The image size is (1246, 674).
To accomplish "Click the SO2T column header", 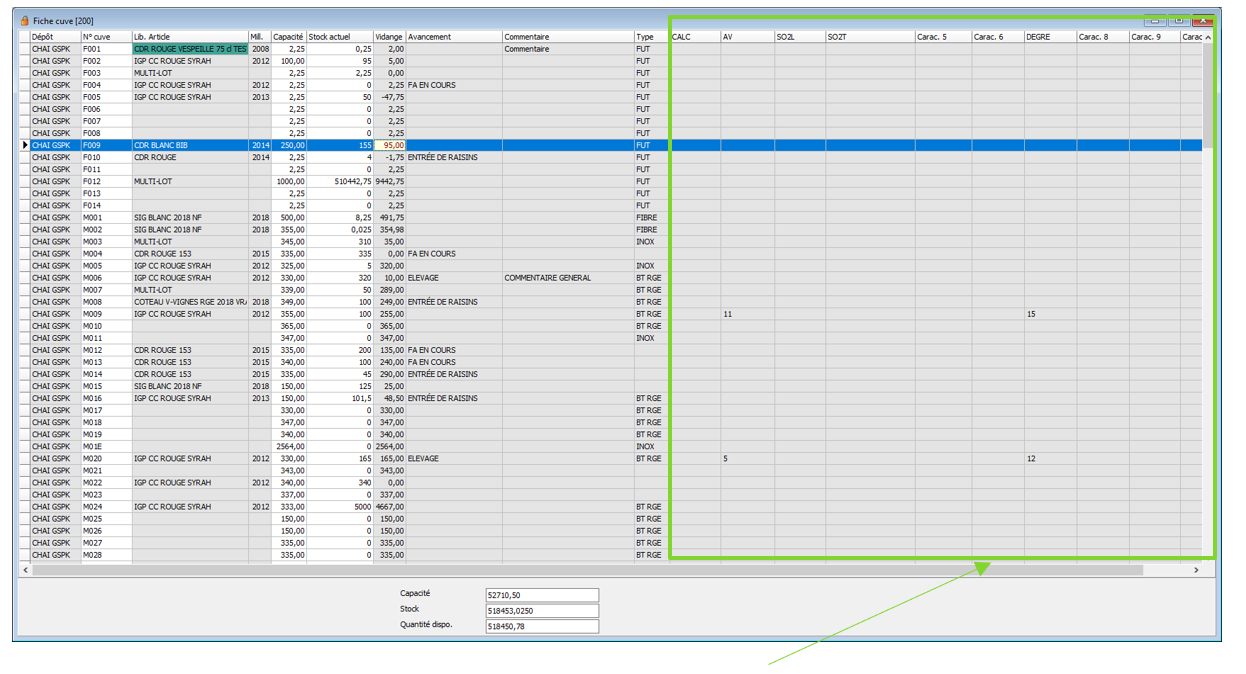I will (868, 37).
